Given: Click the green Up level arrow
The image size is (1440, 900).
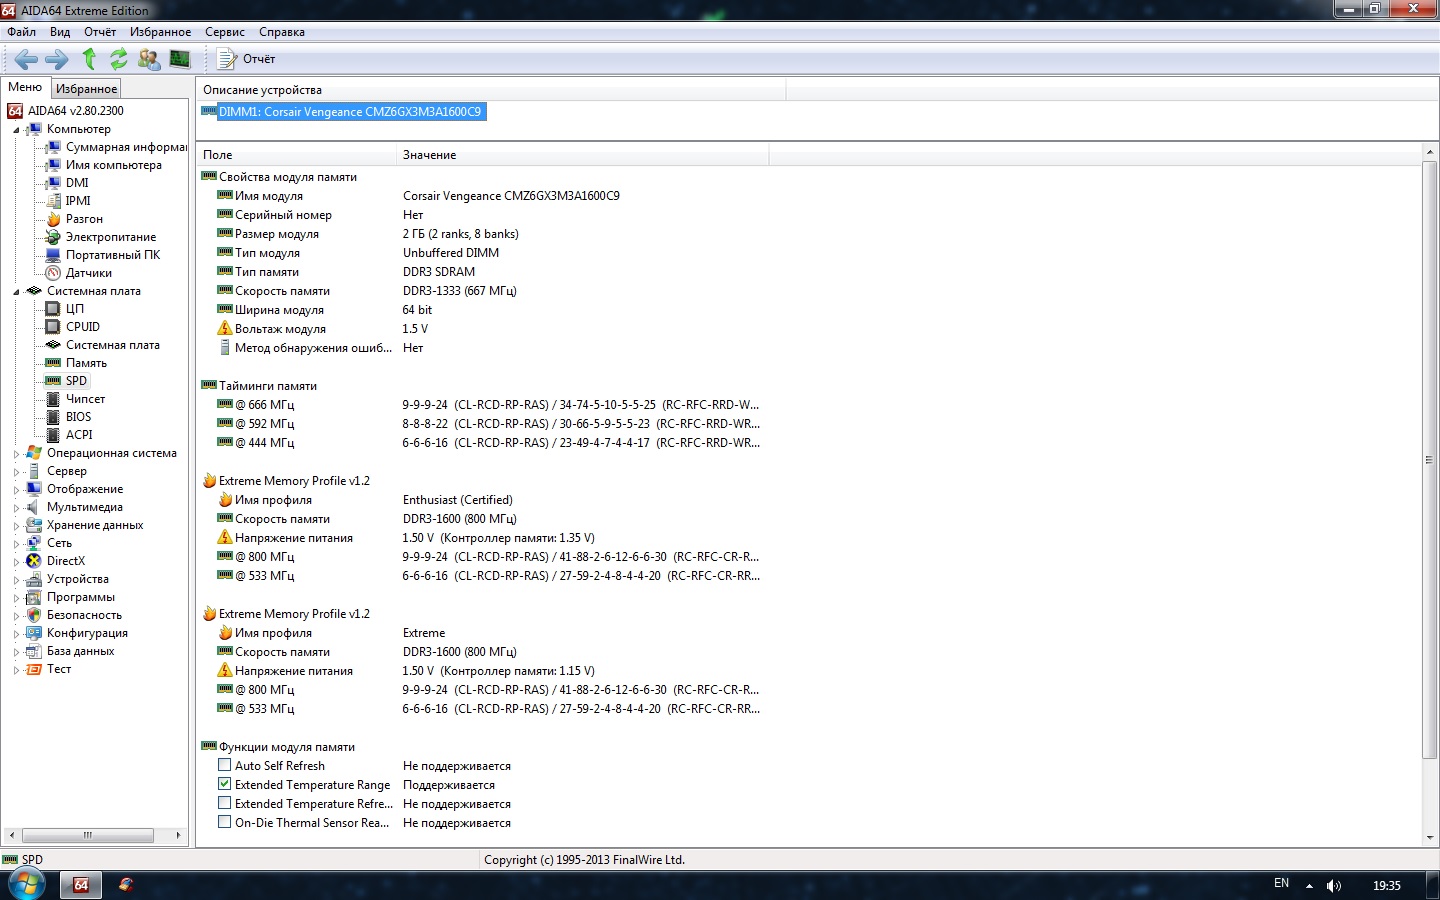Looking at the screenshot, I should pos(89,59).
